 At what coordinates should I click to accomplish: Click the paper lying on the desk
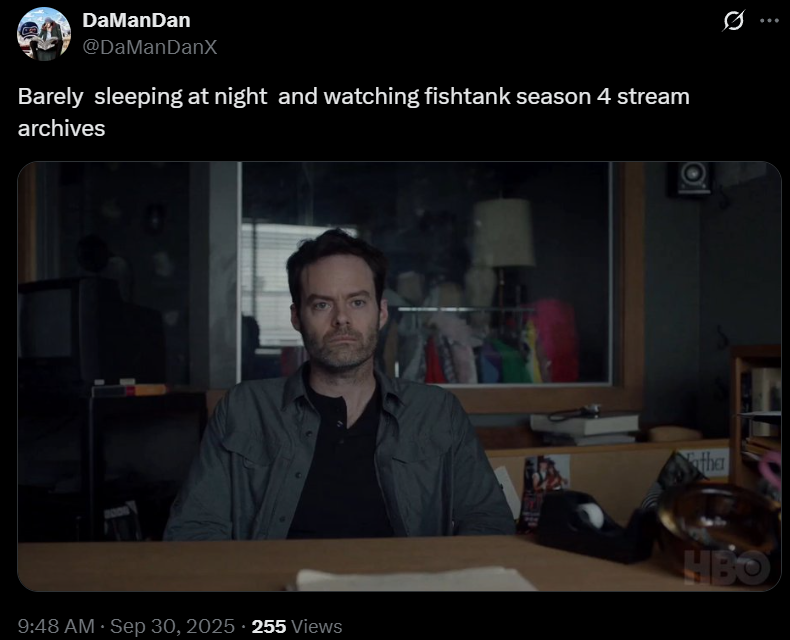point(413,579)
